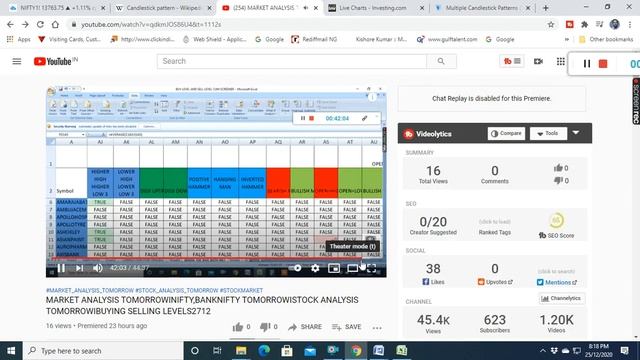The width and height of the screenshot is (640, 360).
Task: Stop the screen recording with red square
Action: (x=603, y=64)
